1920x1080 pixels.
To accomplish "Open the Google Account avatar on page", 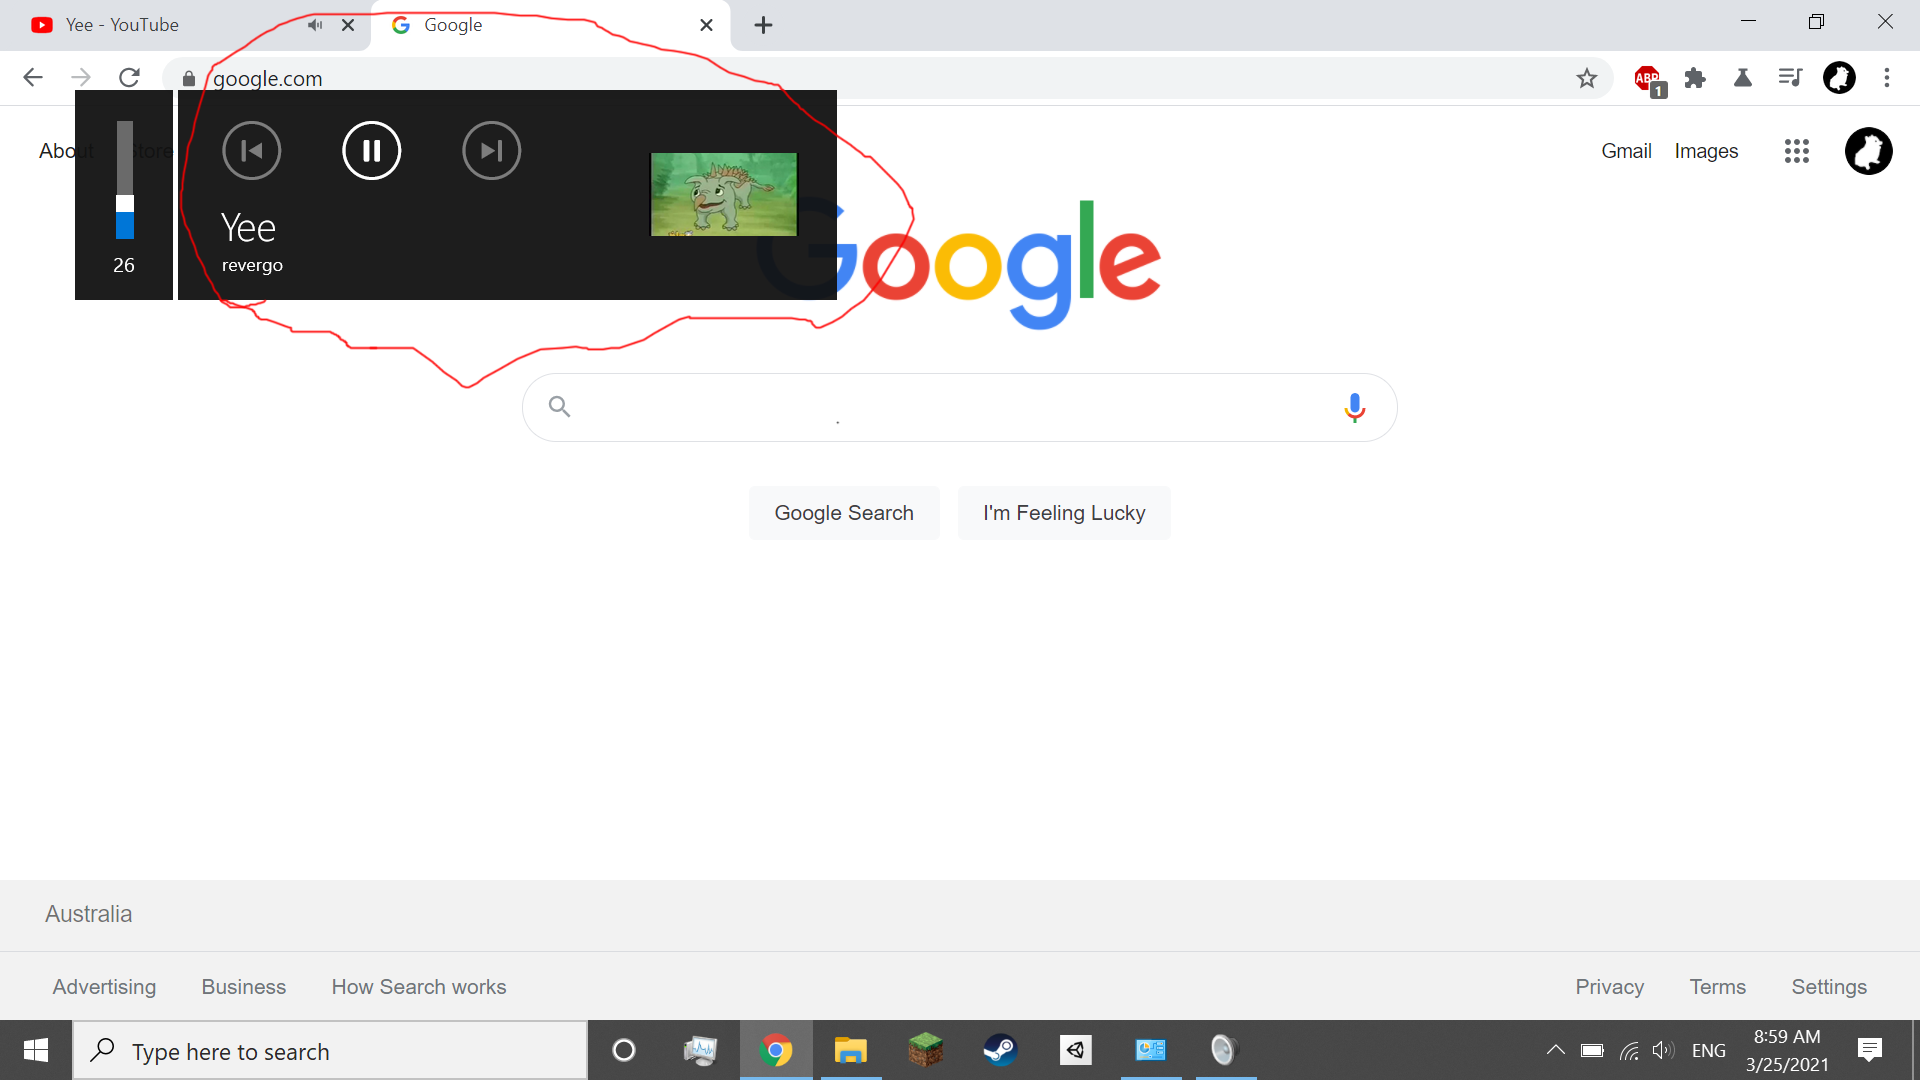I will coord(1868,151).
